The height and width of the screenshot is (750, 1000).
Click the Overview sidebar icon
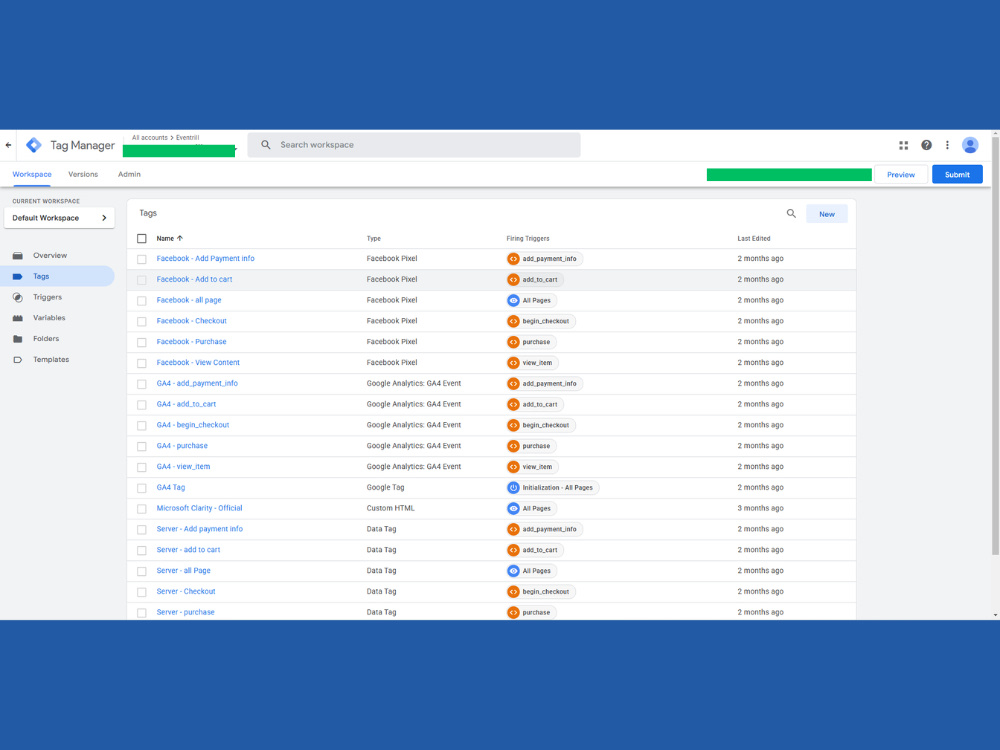(18, 256)
